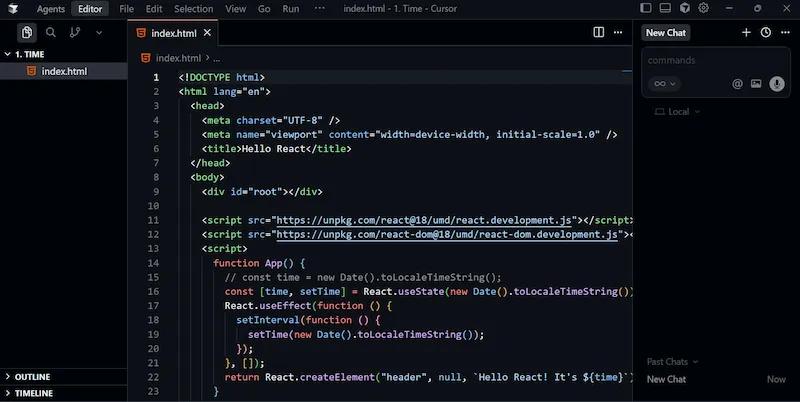Open the Run menu
The width and height of the screenshot is (800, 402).
(291, 9)
